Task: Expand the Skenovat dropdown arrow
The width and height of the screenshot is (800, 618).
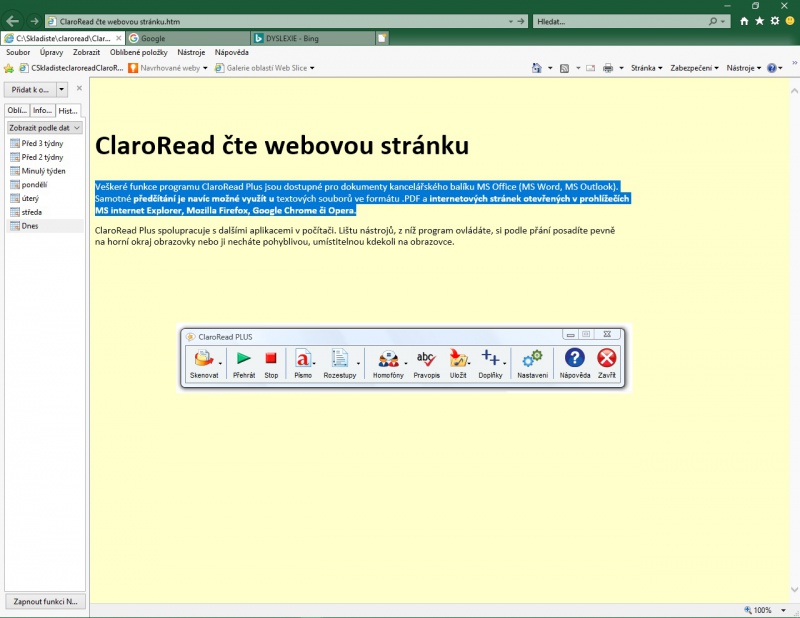Action: click(x=220, y=363)
